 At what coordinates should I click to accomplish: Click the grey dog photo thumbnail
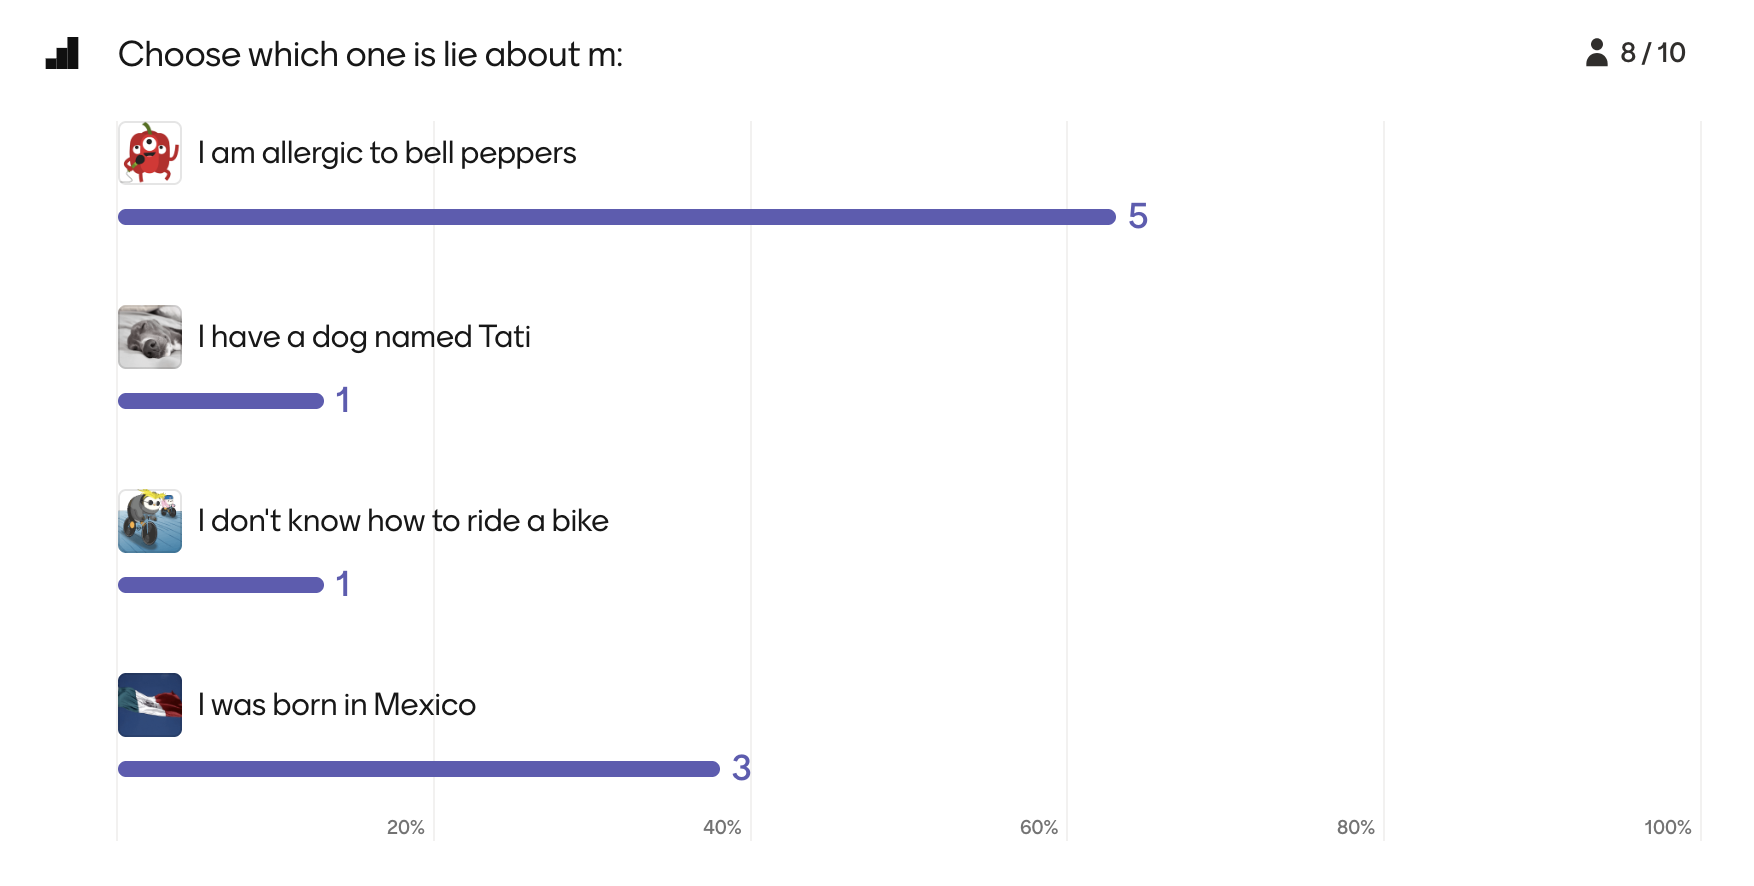(x=150, y=337)
